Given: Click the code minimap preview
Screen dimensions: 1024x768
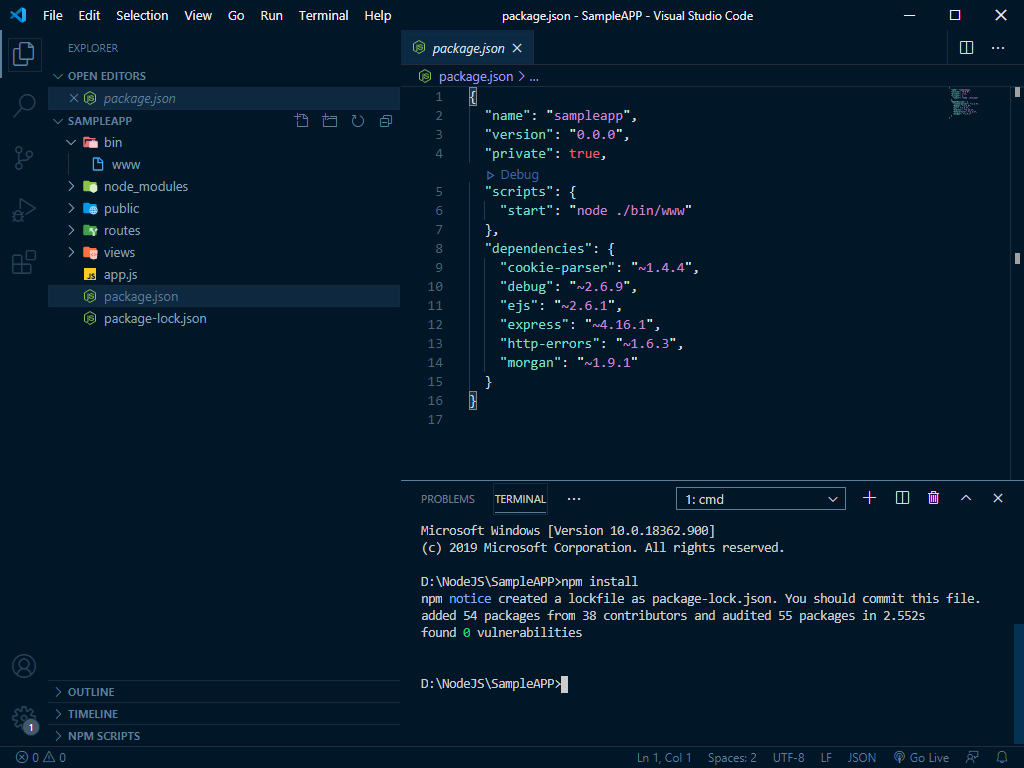Looking at the screenshot, I should [964, 103].
